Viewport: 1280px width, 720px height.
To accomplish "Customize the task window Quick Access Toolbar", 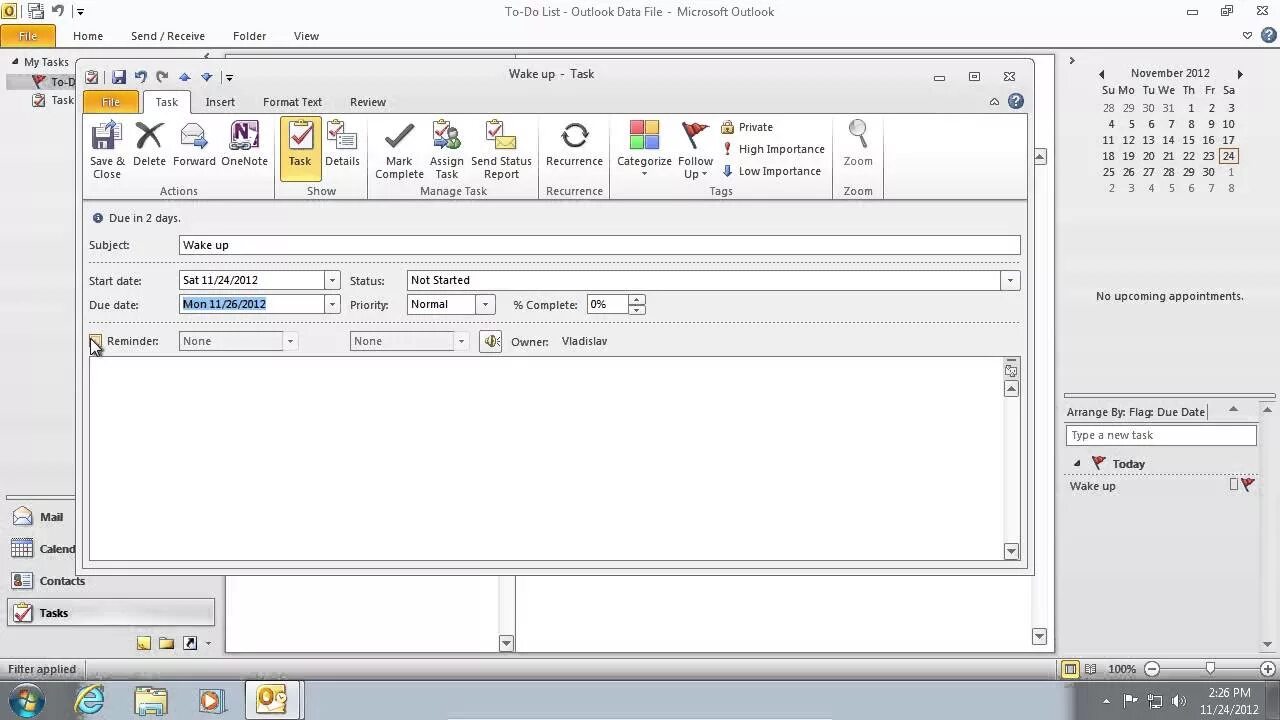I will click(x=229, y=77).
